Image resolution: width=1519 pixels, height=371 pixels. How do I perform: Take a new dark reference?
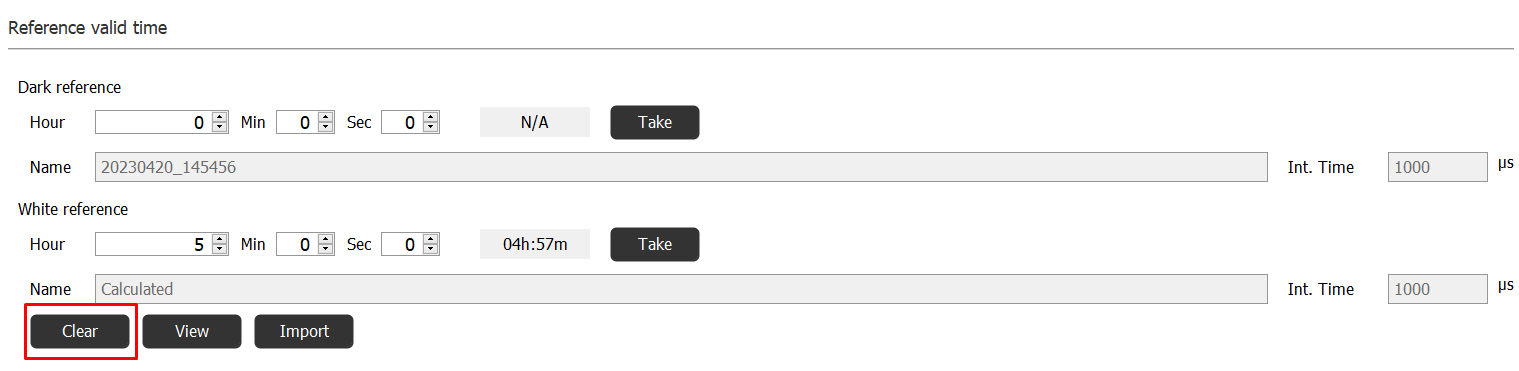655,122
